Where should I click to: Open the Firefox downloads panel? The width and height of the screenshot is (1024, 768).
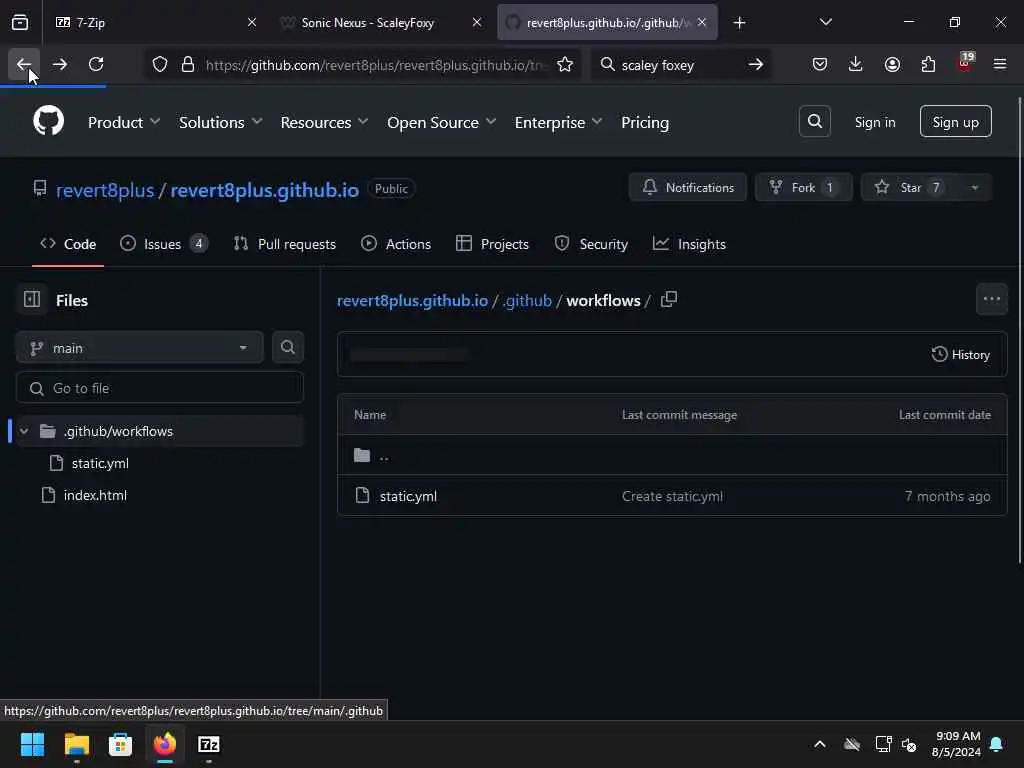[856, 64]
